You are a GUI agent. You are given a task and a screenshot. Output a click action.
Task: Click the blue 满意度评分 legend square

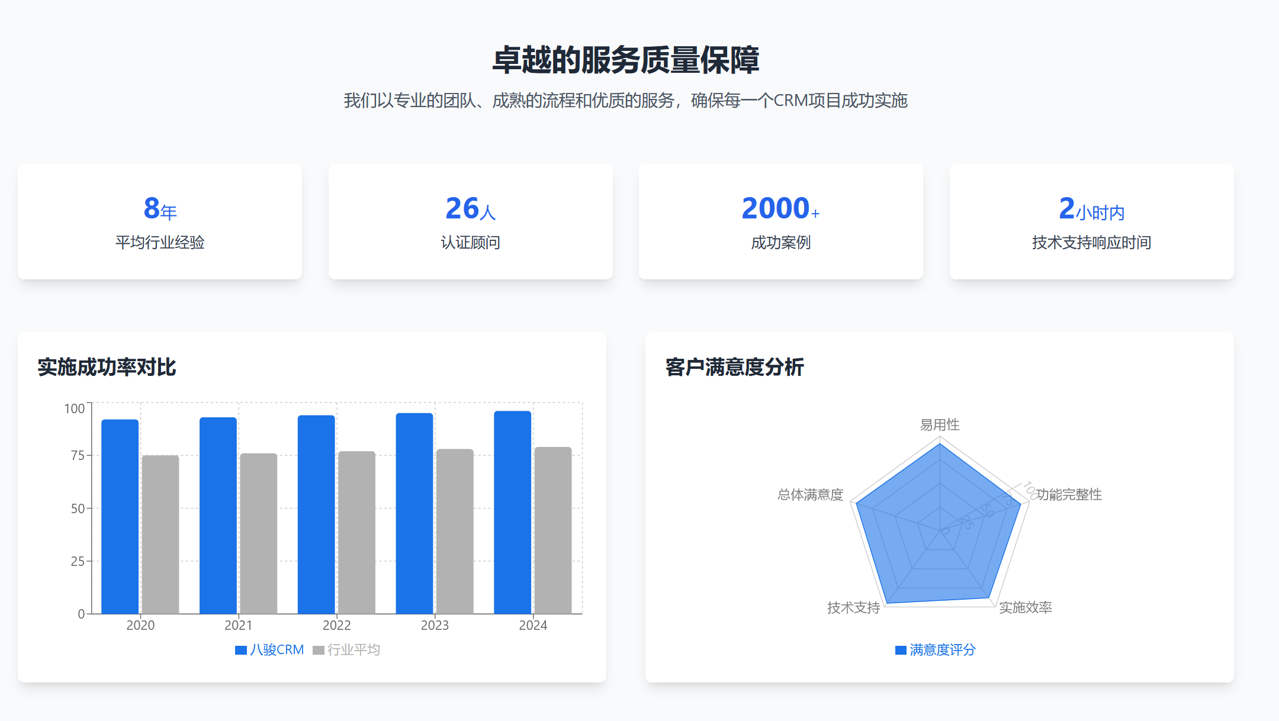click(x=901, y=650)
